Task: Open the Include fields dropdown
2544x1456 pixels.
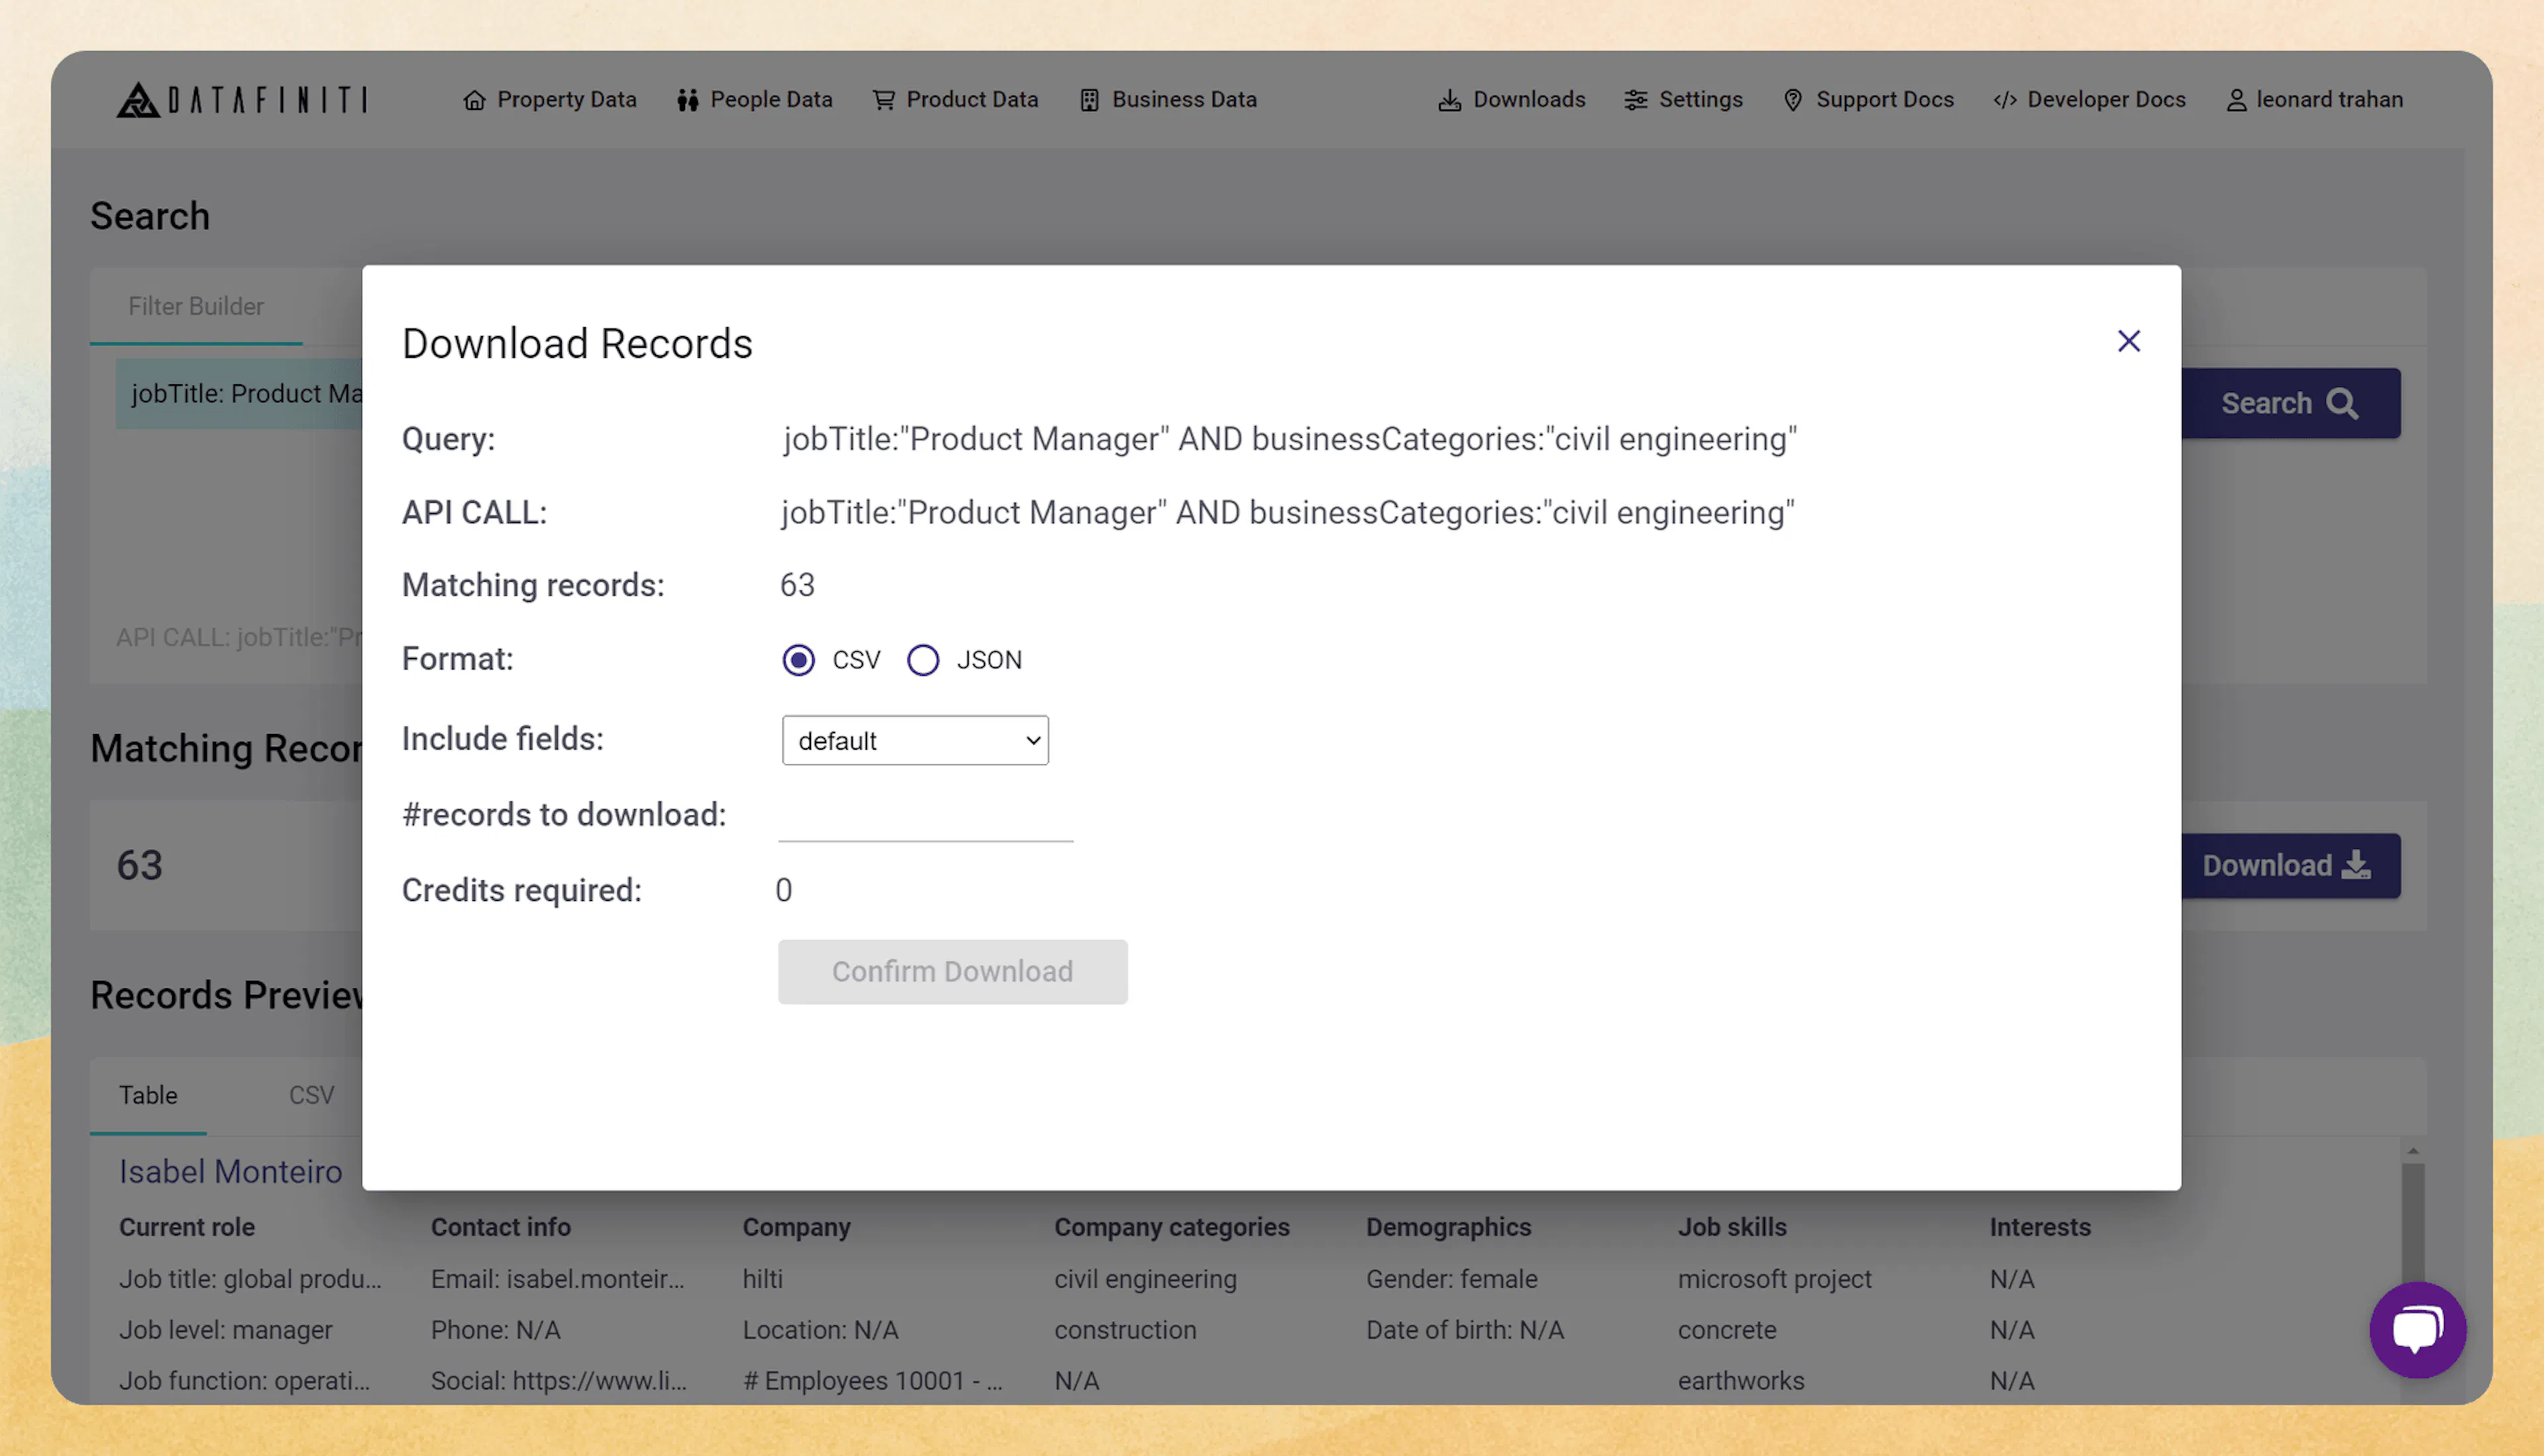Action: click(x=914, y=741)
